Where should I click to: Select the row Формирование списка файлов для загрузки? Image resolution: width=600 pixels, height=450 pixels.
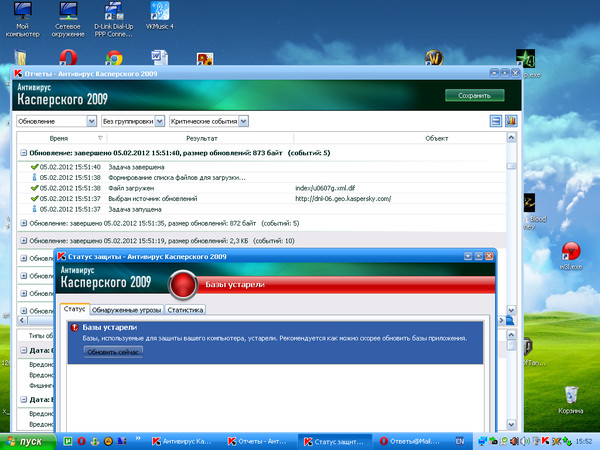[x=262, y=178]
